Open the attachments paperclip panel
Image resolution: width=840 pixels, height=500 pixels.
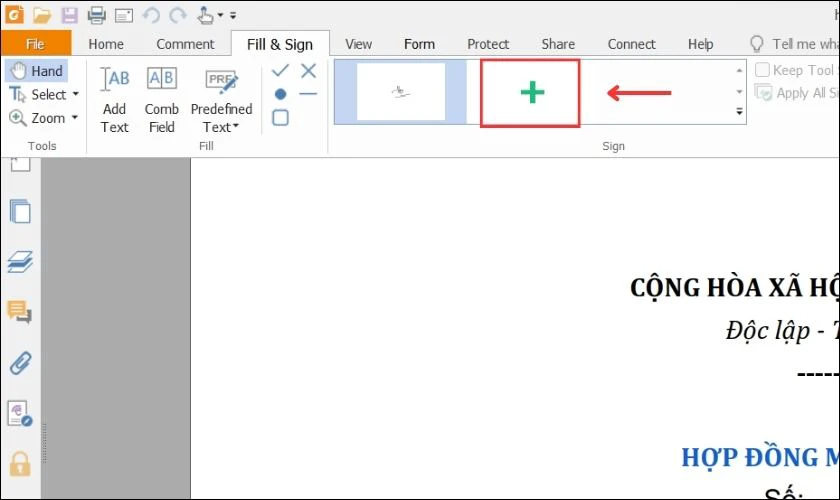tap(20, 363)
